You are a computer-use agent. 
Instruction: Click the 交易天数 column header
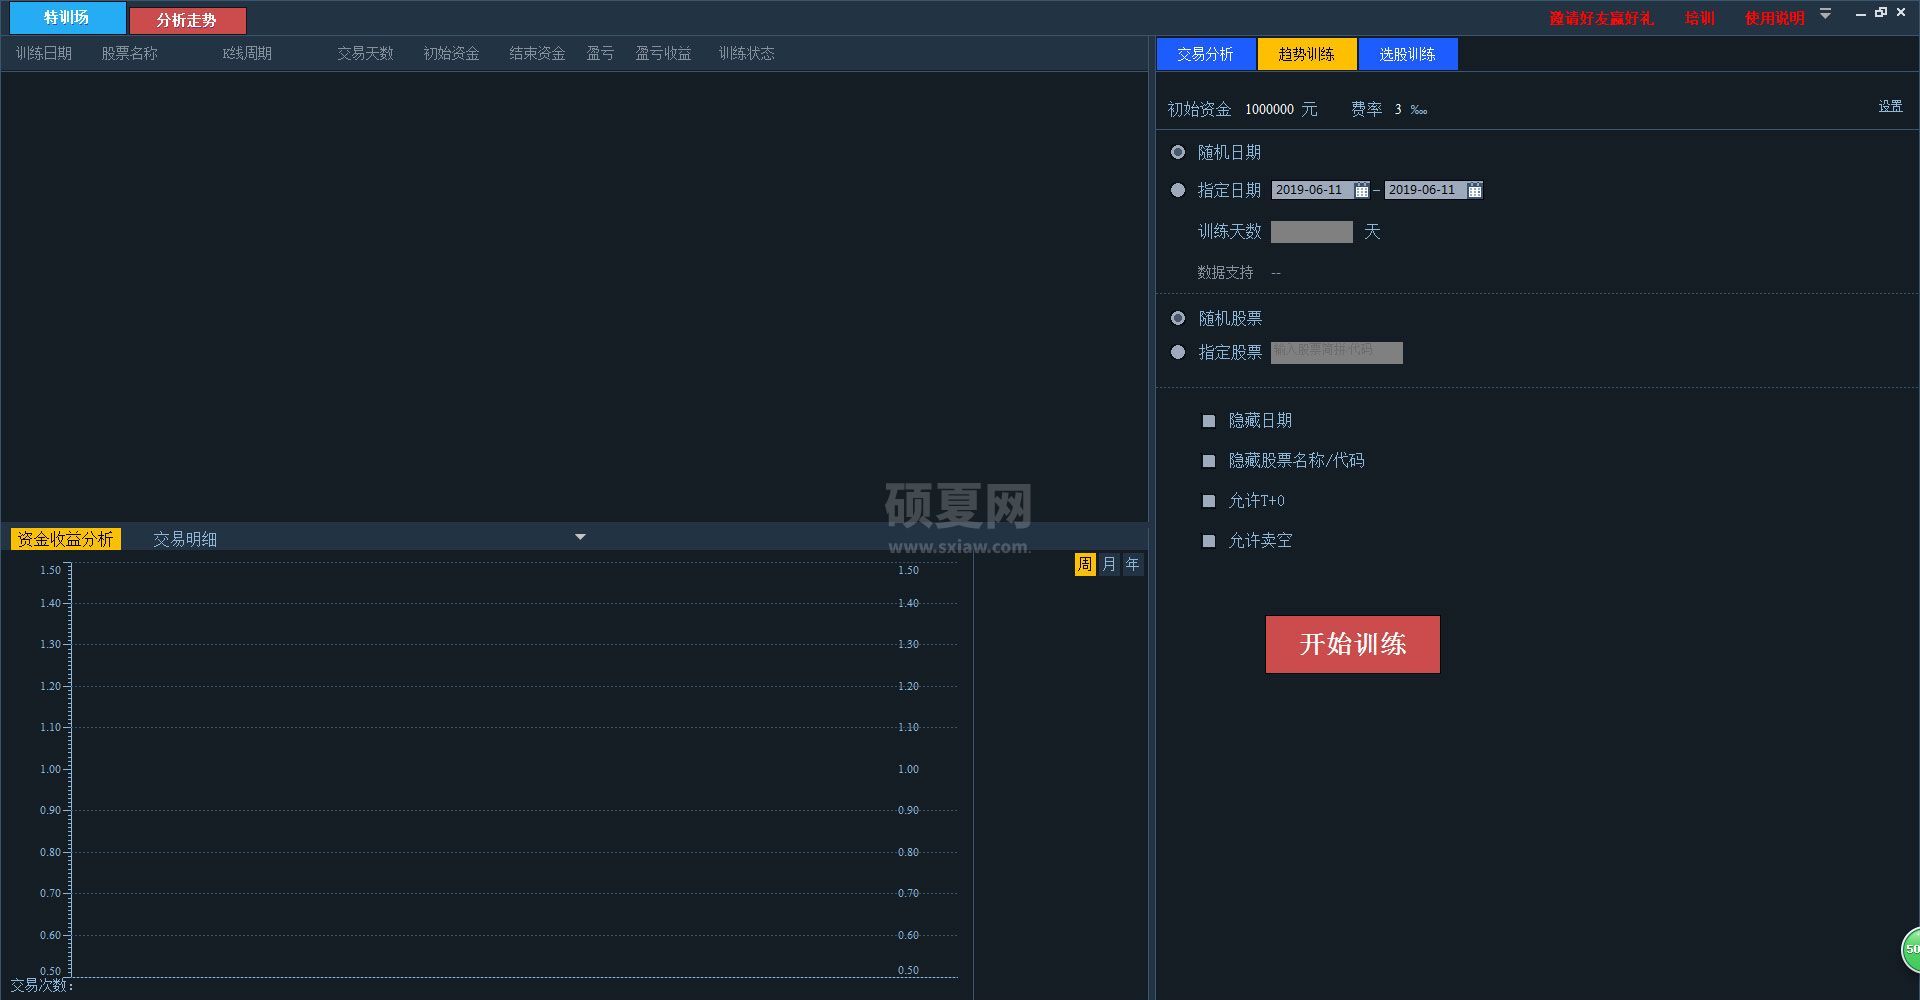pyautogui.click(x=365, y=53)
